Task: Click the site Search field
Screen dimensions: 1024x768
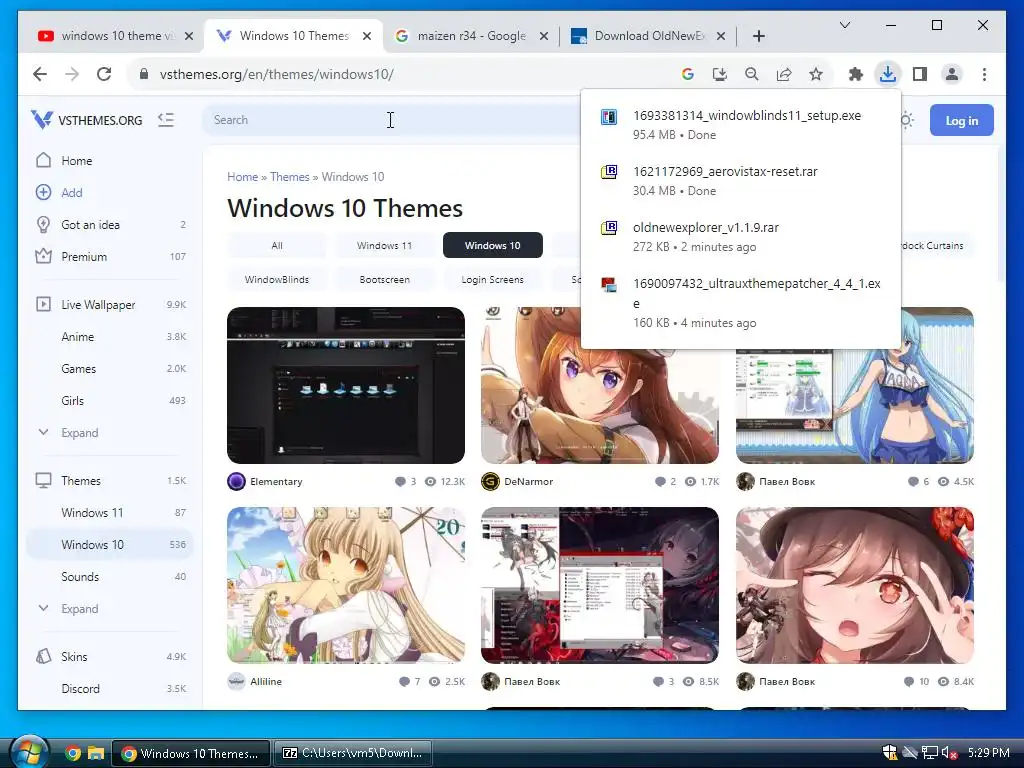Action: coord(392,120)
